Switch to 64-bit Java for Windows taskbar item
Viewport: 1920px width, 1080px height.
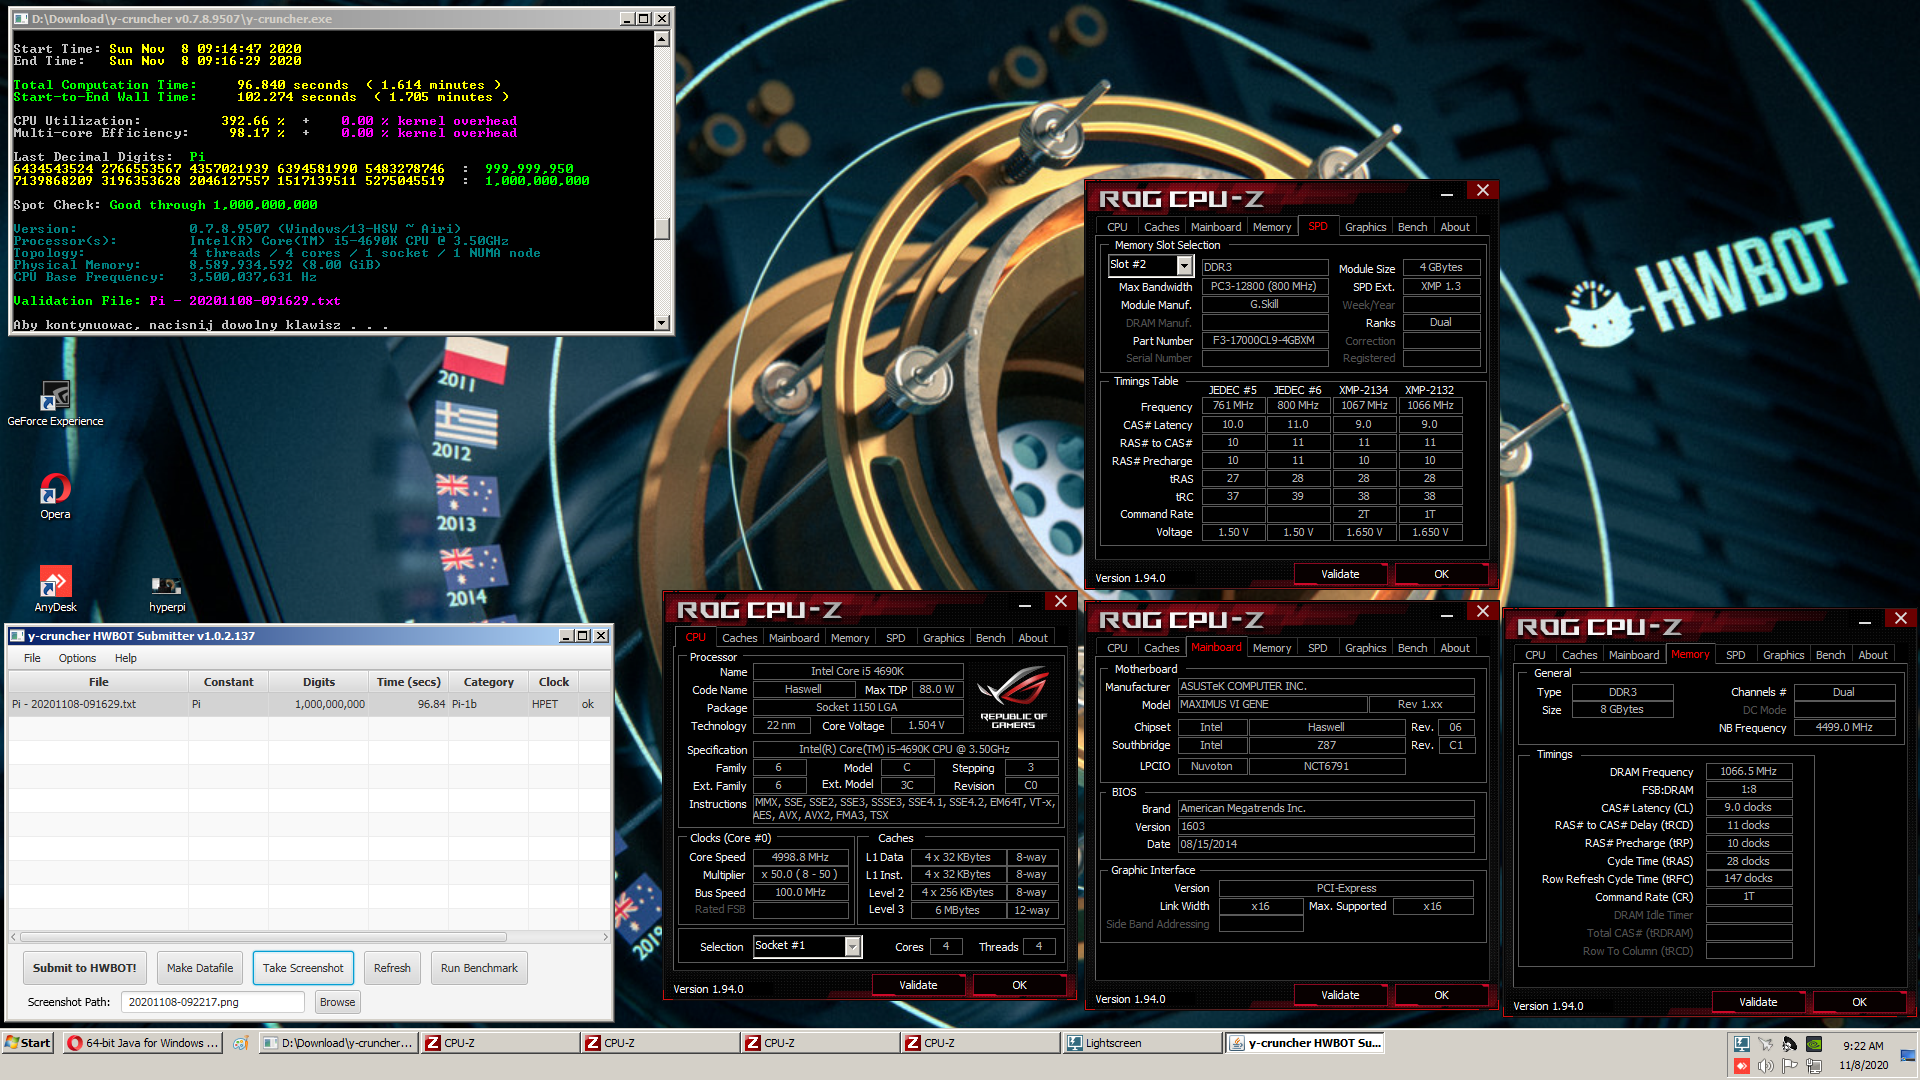pyautogui.click(x=142, y=1043)
